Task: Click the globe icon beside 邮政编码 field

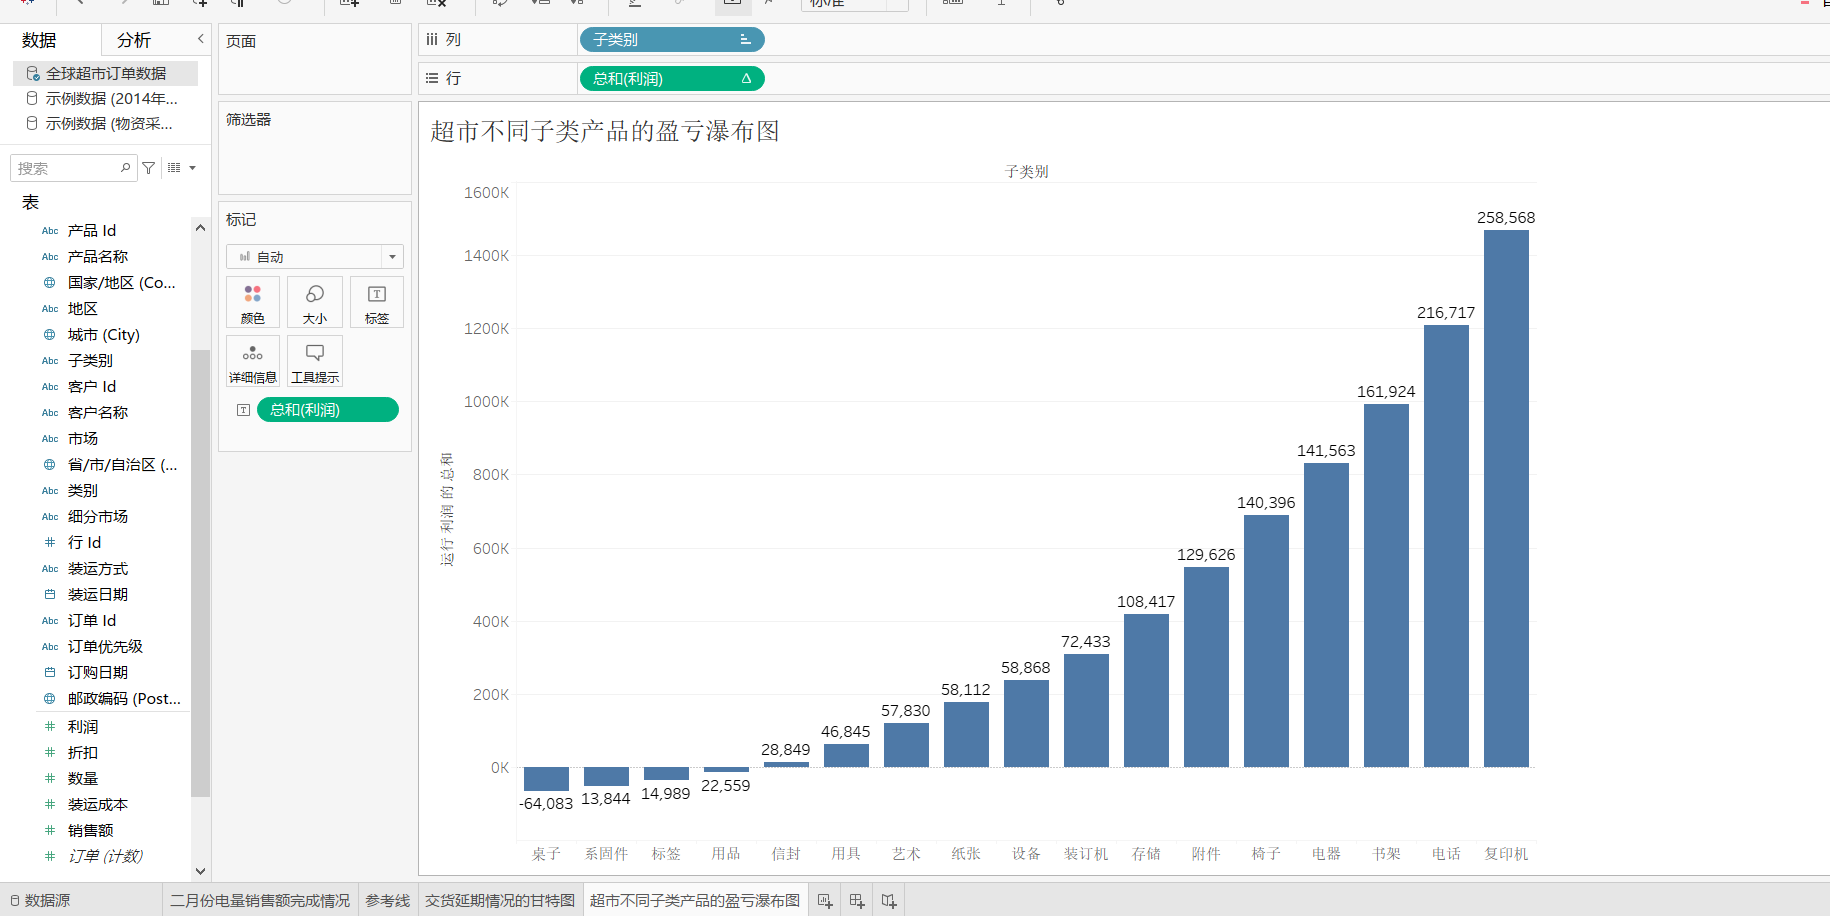Action: pos(50,698)
